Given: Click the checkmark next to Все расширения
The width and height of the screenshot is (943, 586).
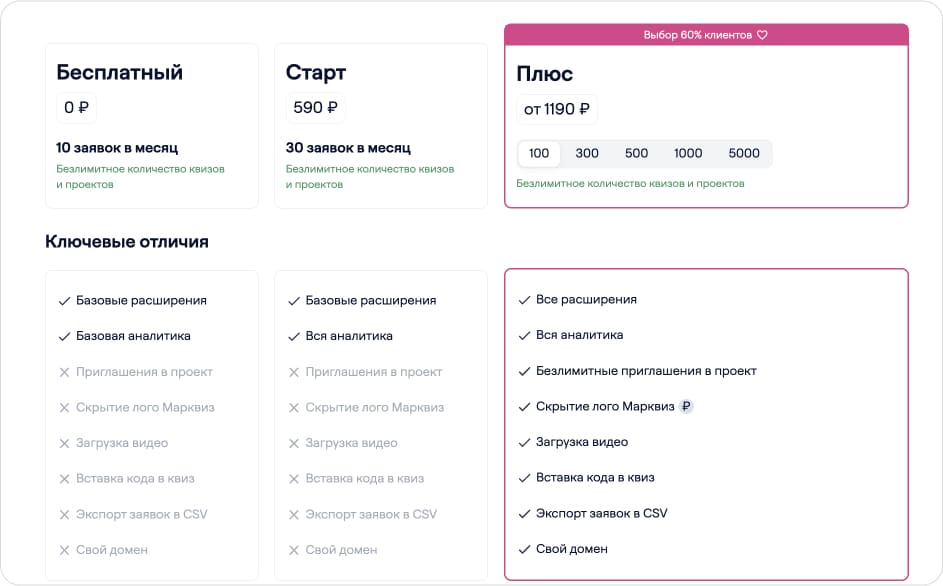Looking at the screenshot, I should (524, 300).
